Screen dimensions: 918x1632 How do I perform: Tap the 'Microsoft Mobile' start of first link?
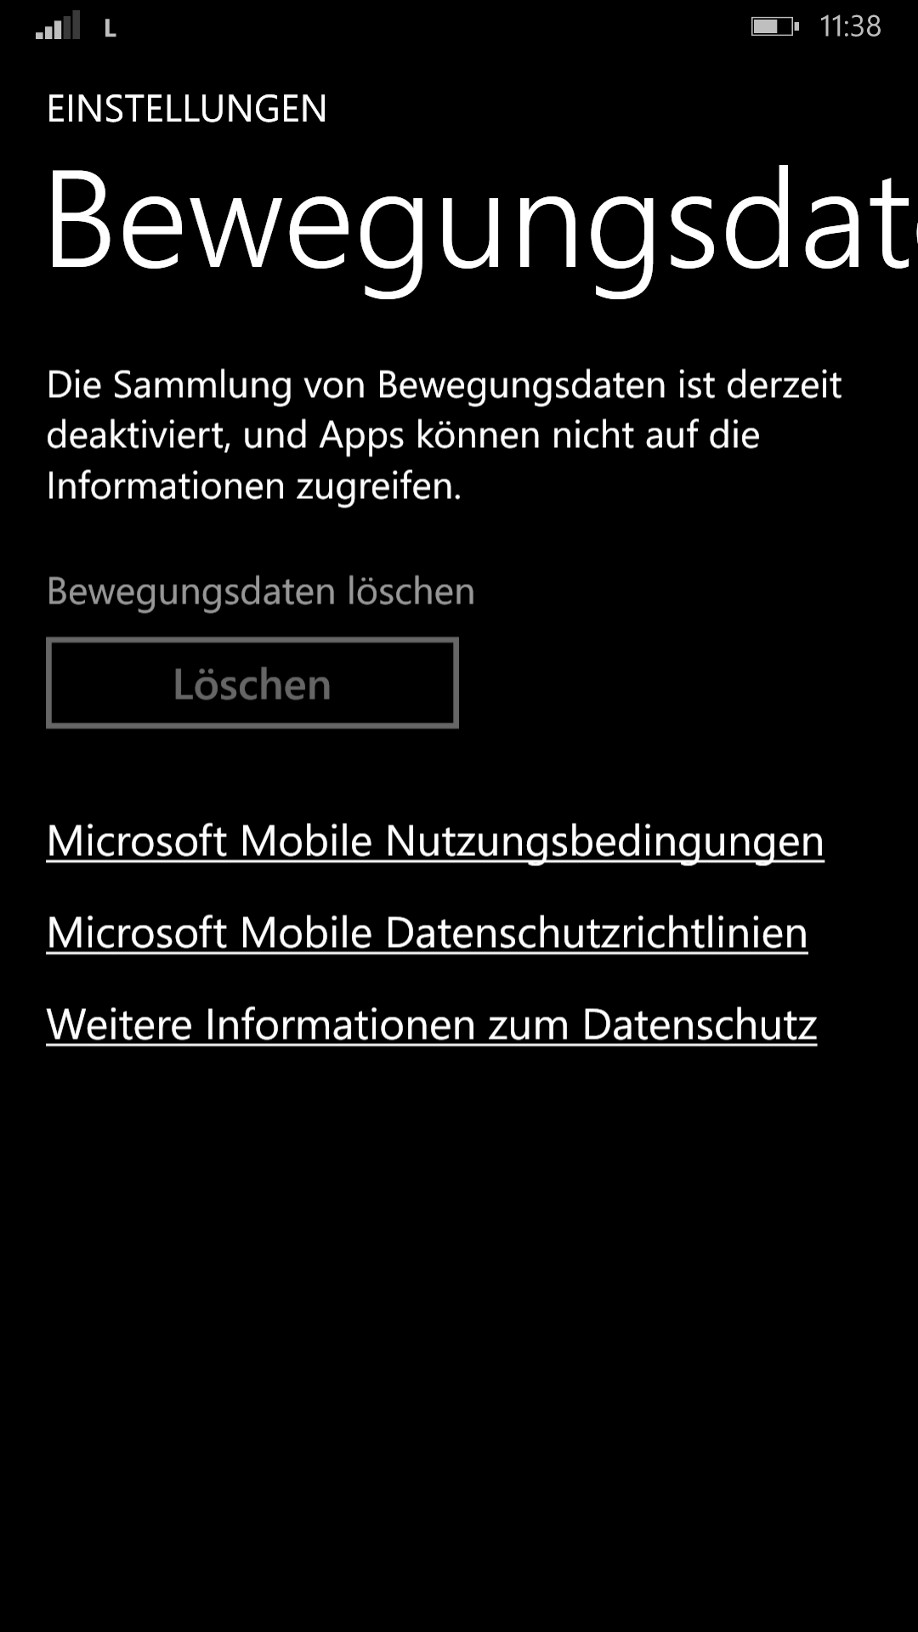(210, 842)
